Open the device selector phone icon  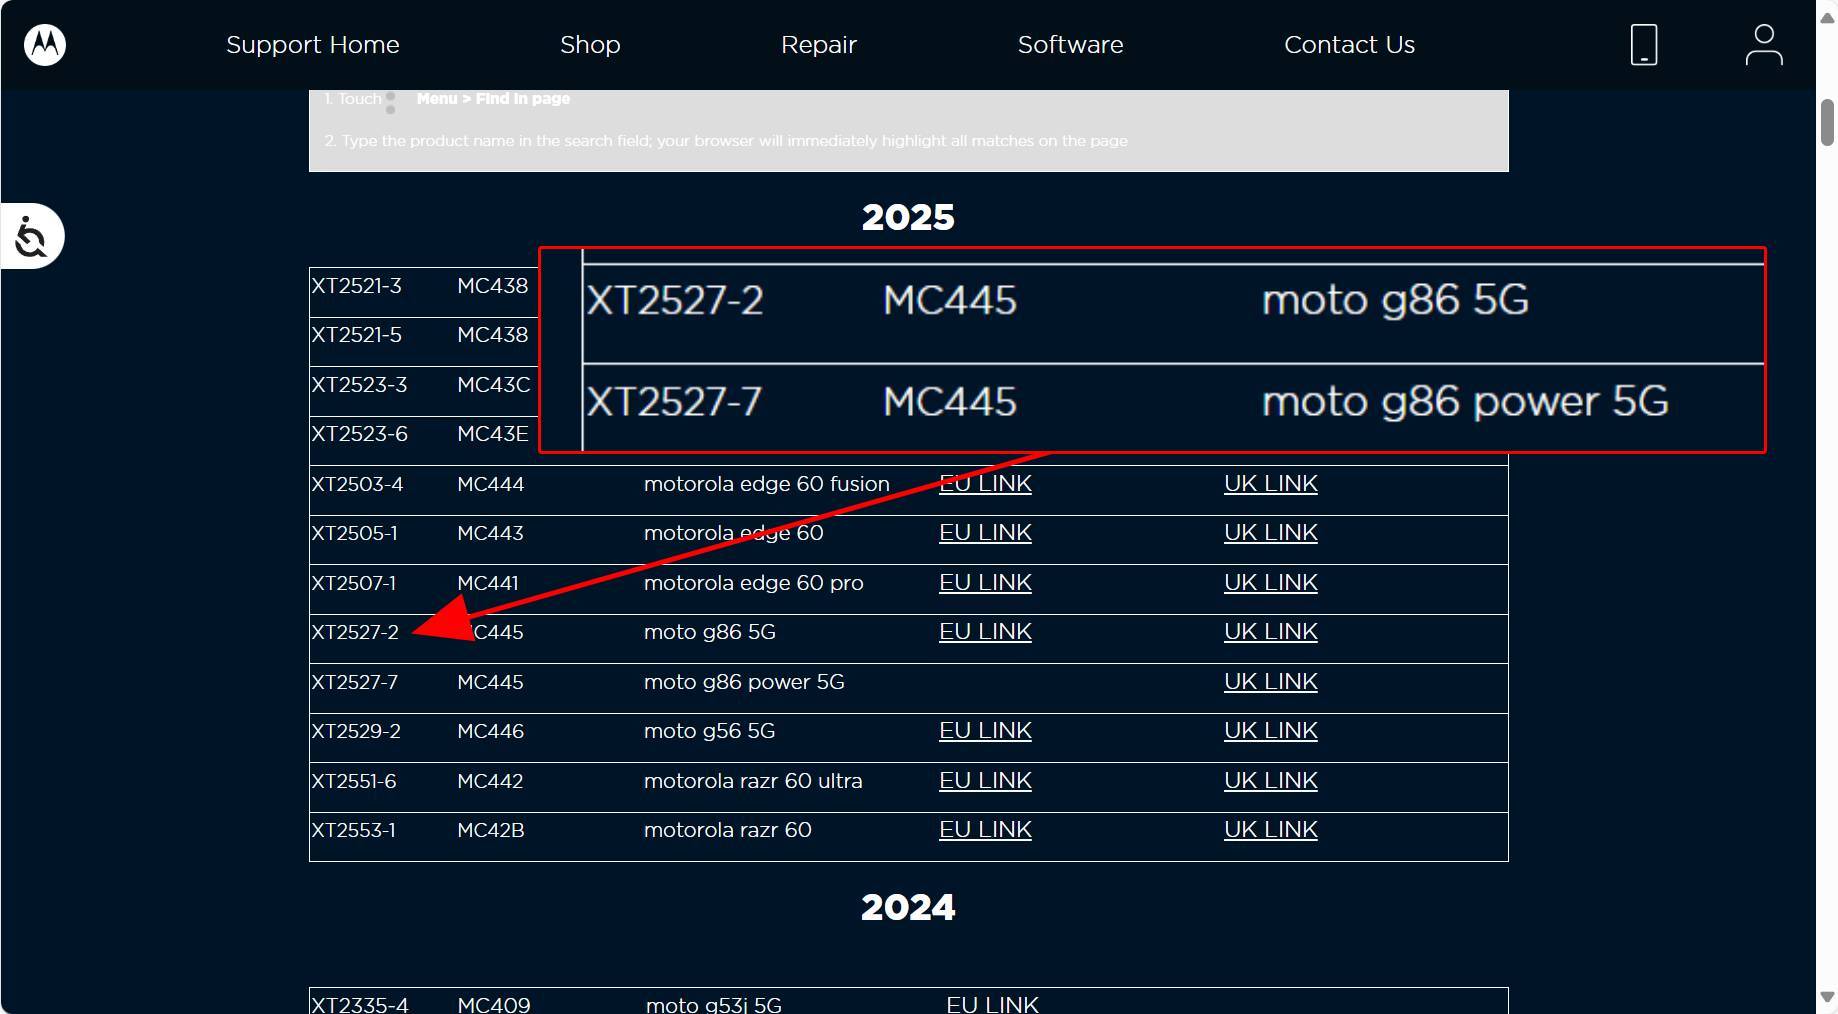[x=1644, y=45]
